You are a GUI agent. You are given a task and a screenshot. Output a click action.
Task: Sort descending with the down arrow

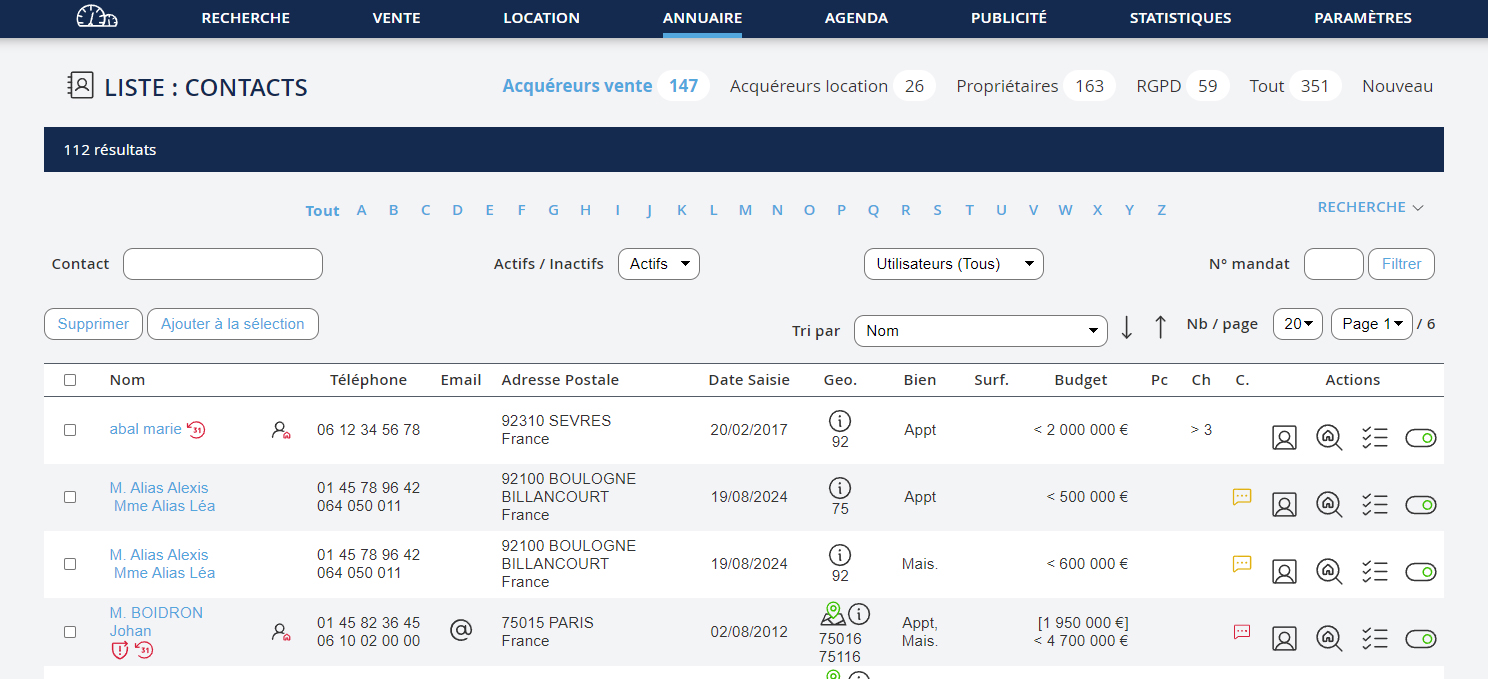click(1126, 327)
